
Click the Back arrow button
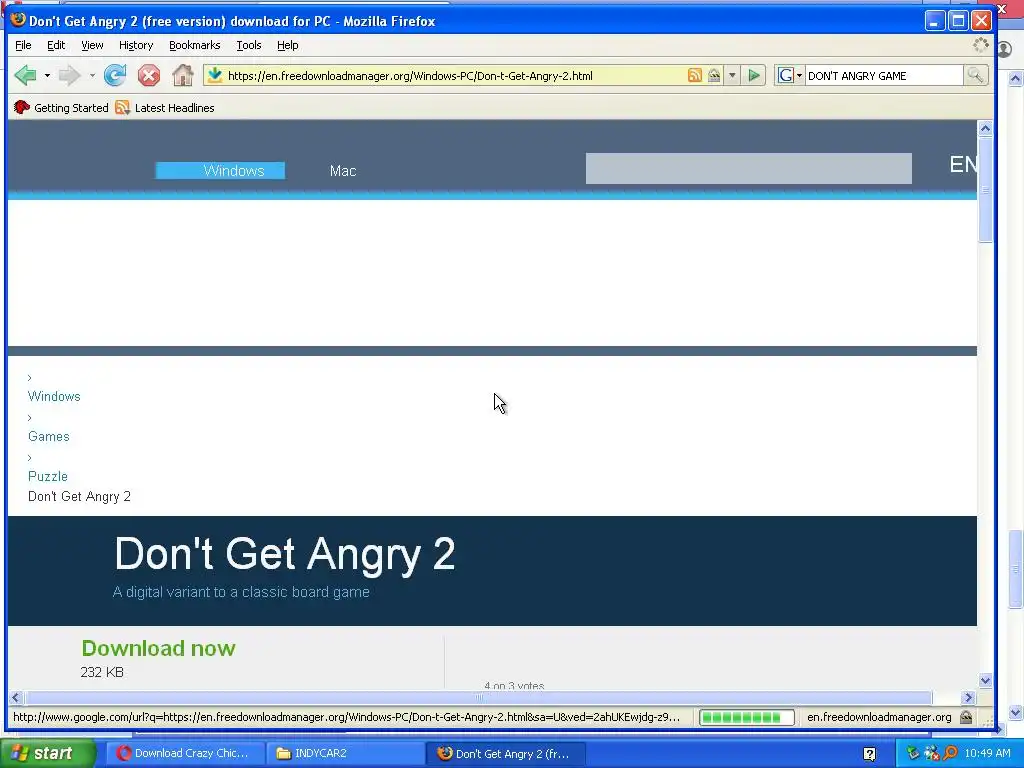coord(25,76)
